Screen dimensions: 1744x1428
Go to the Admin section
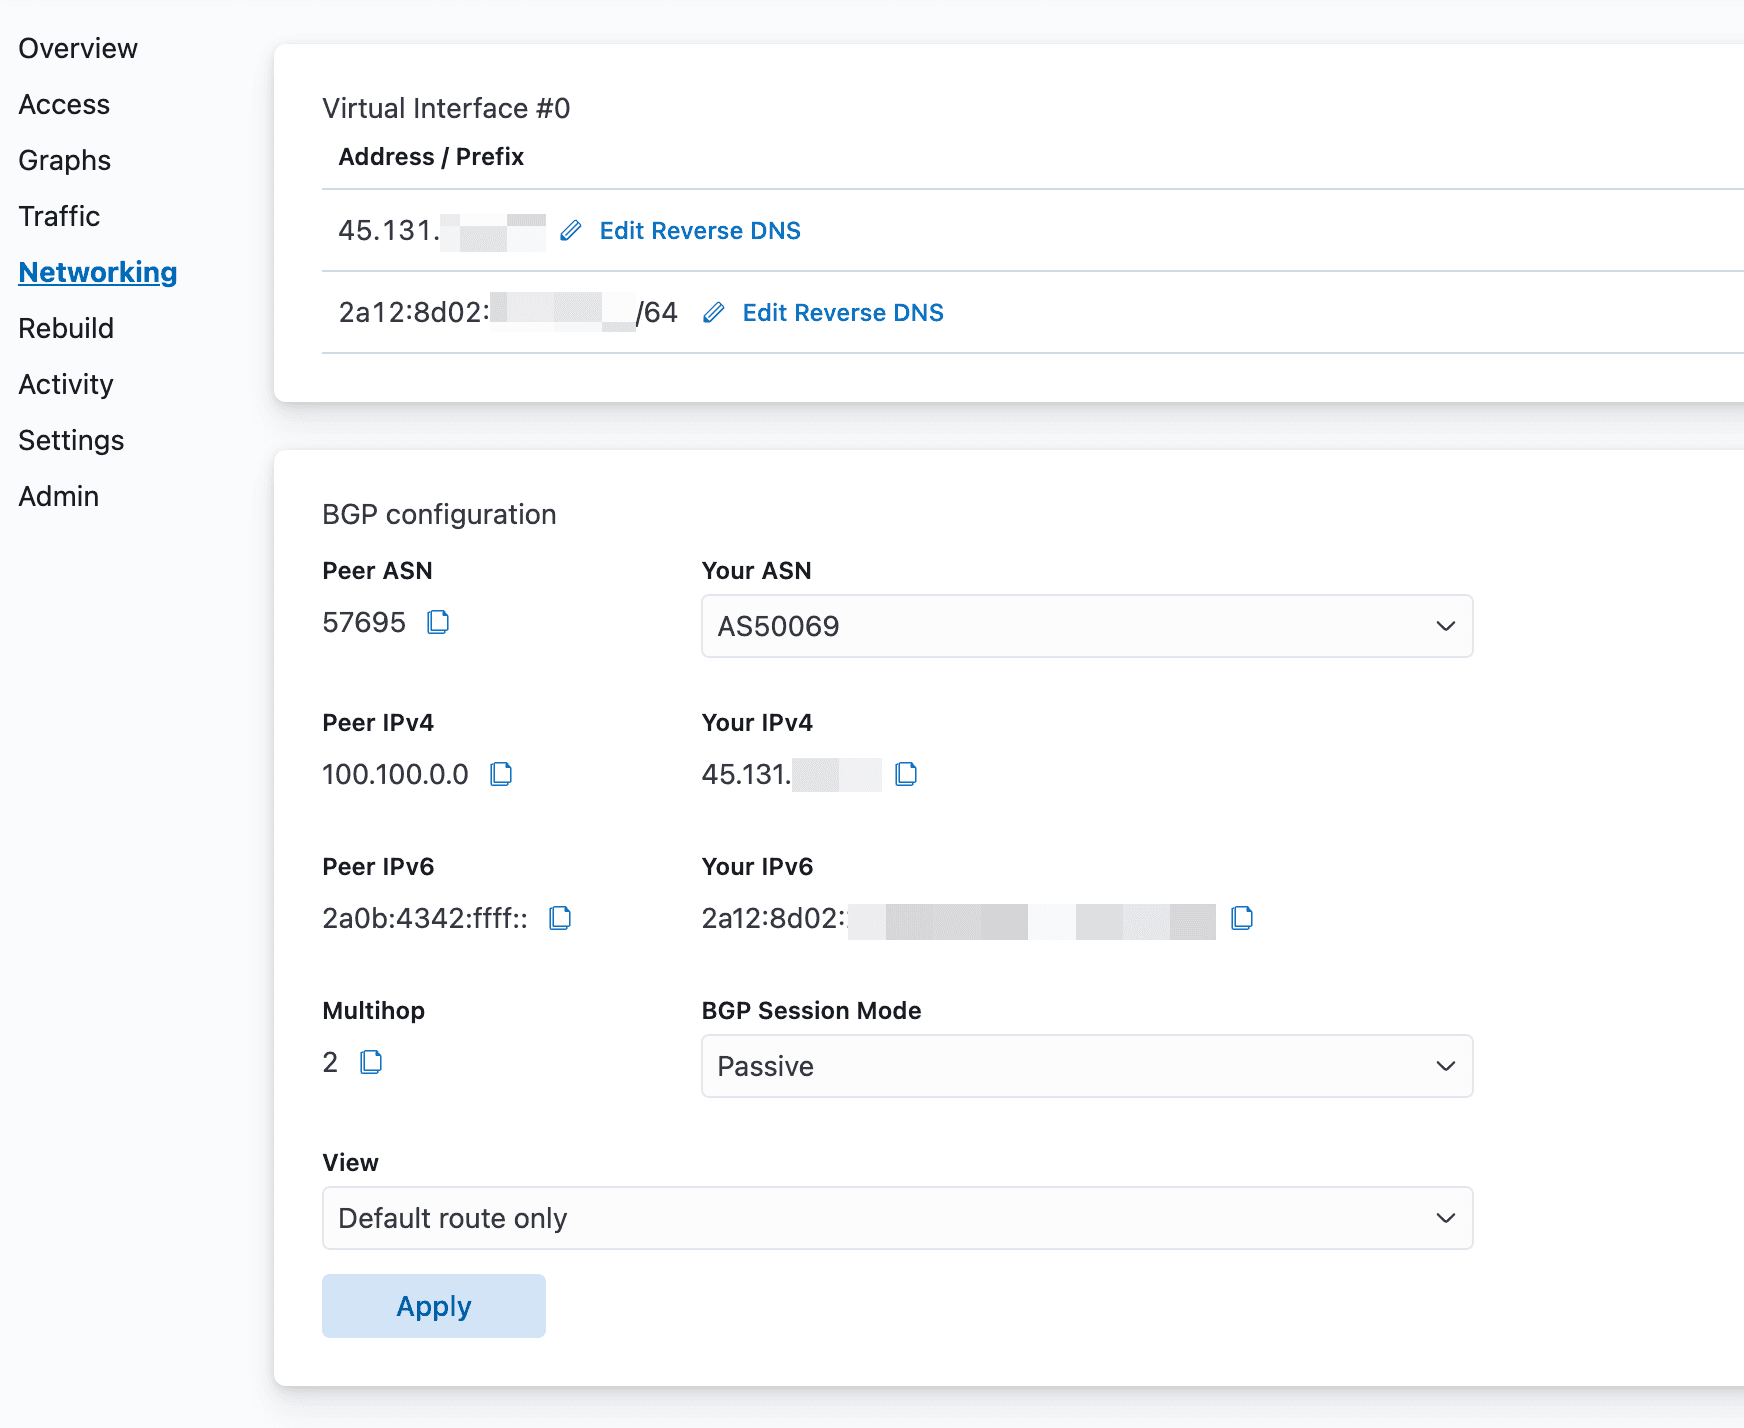coord(58,496)
